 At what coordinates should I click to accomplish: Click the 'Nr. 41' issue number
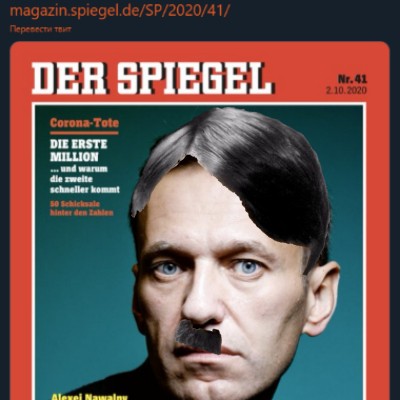352,79
